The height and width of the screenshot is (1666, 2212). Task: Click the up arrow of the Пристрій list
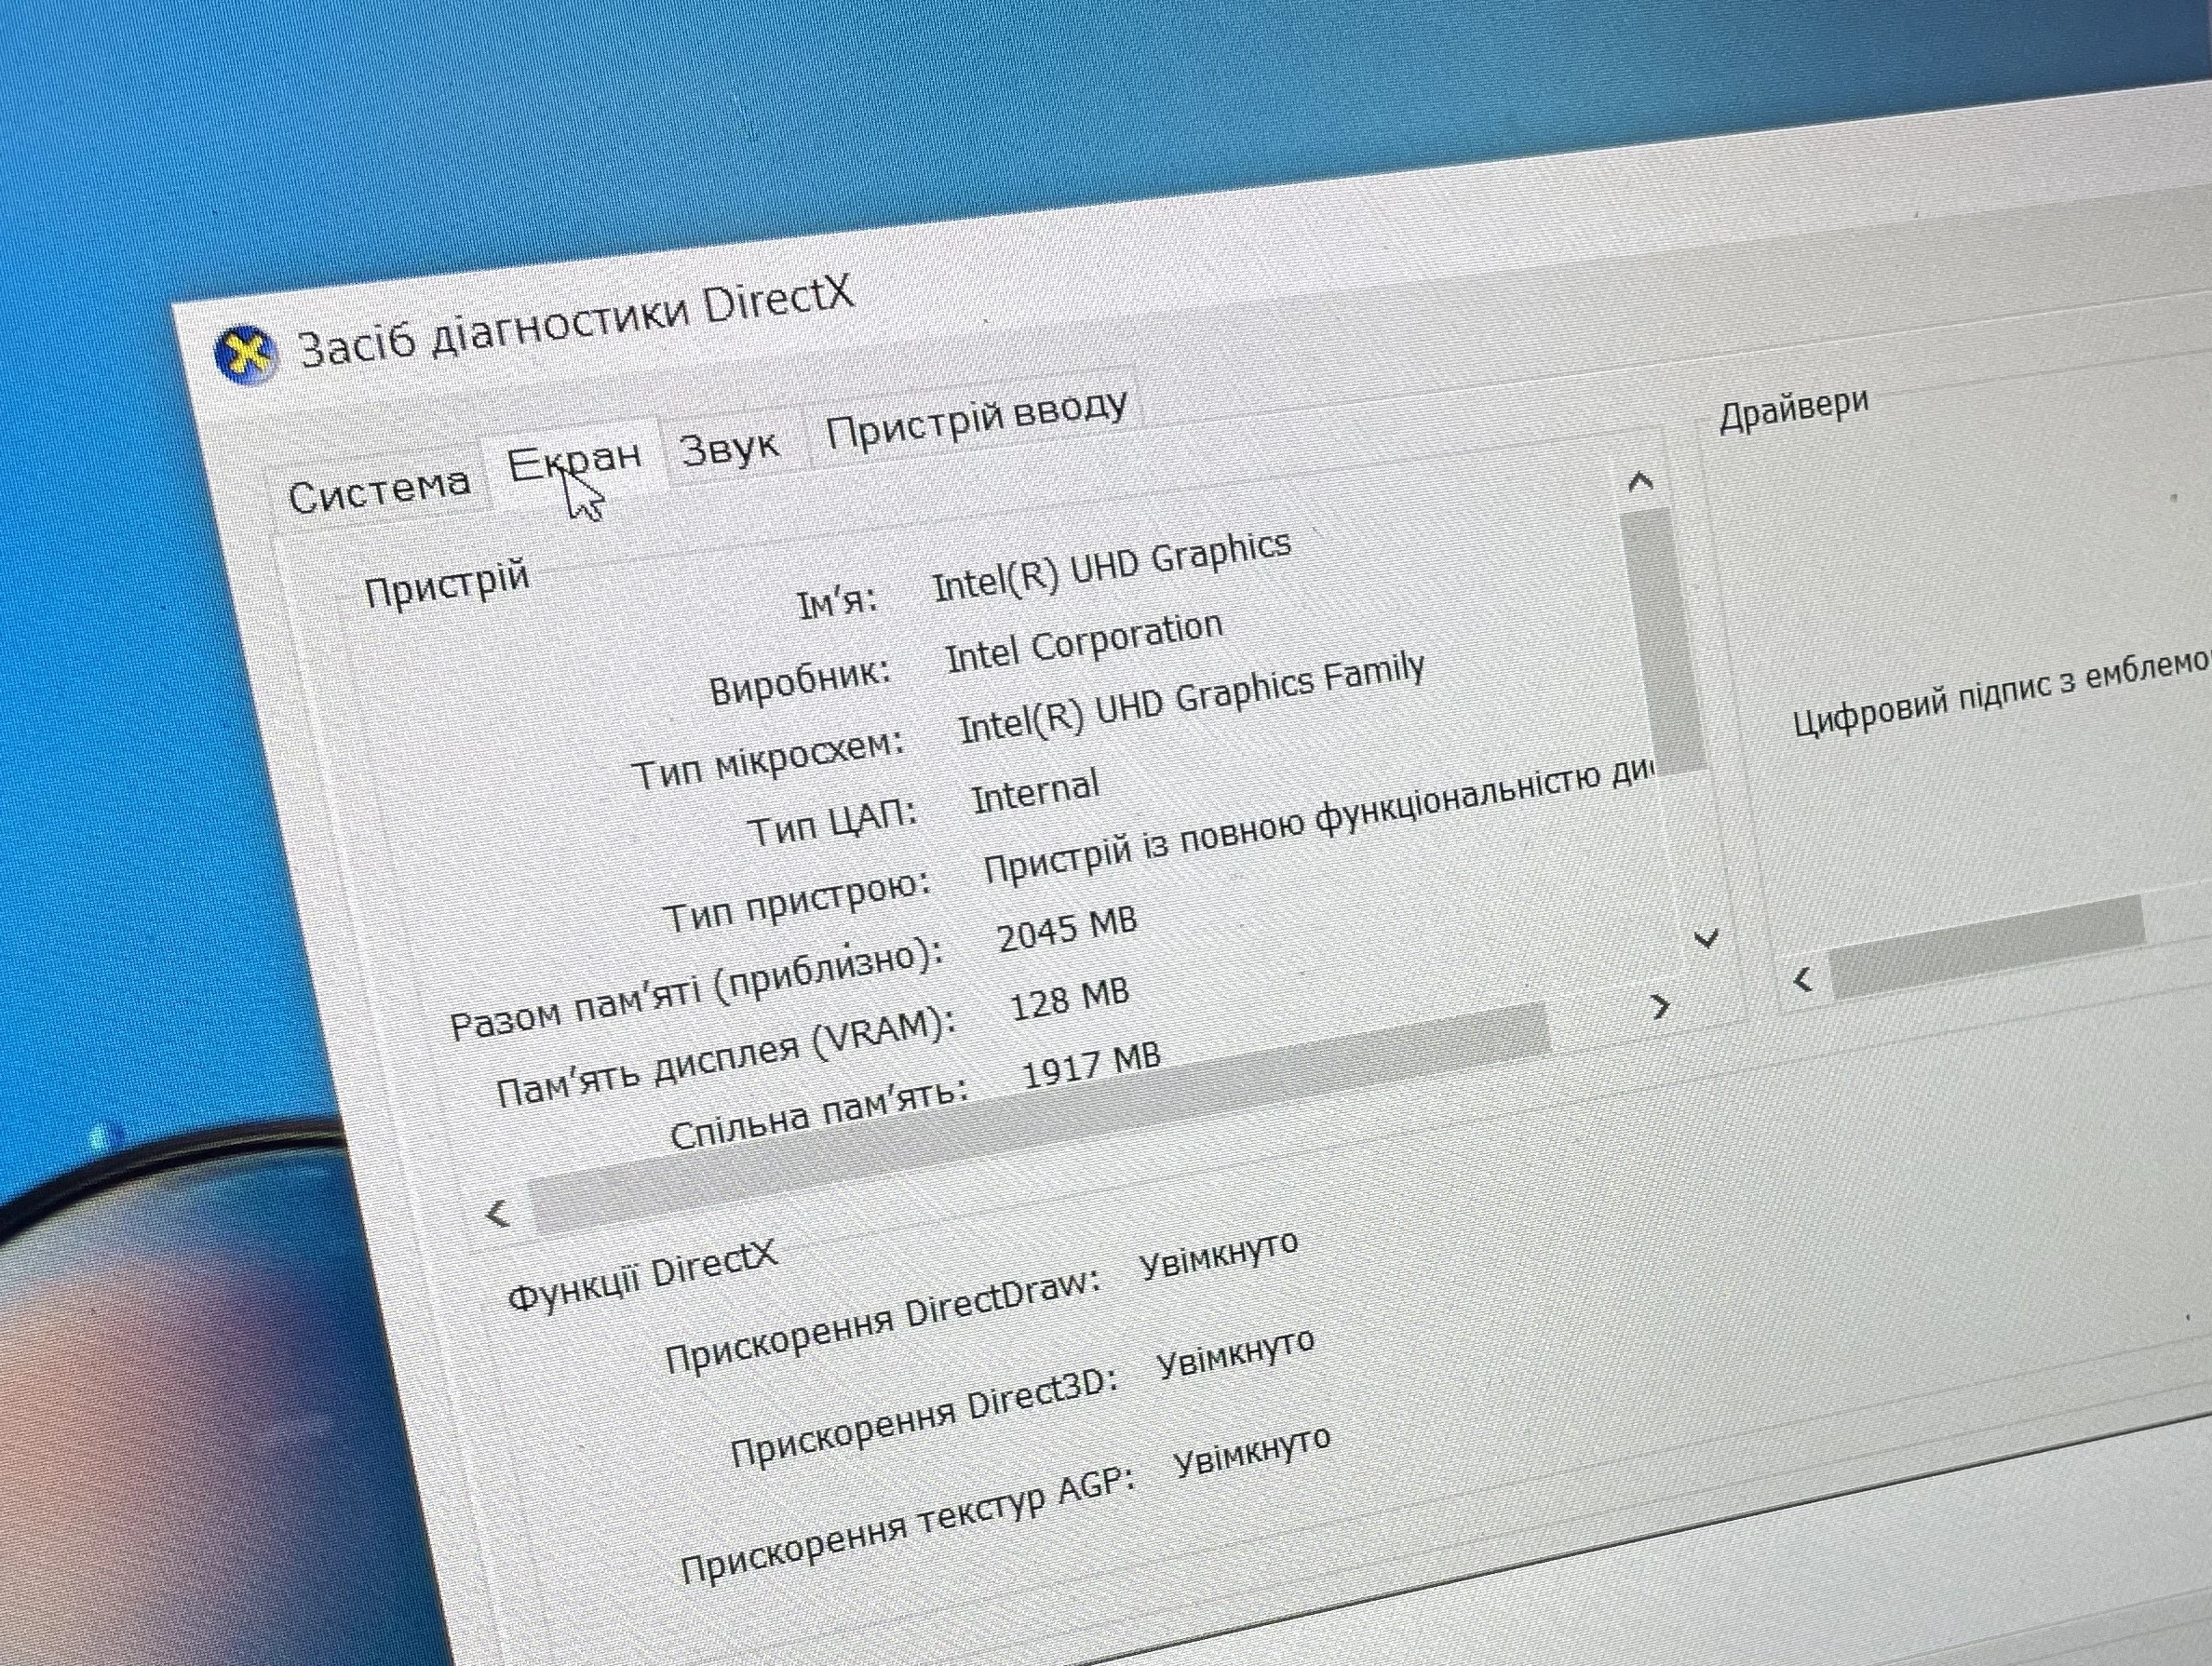1640,483
